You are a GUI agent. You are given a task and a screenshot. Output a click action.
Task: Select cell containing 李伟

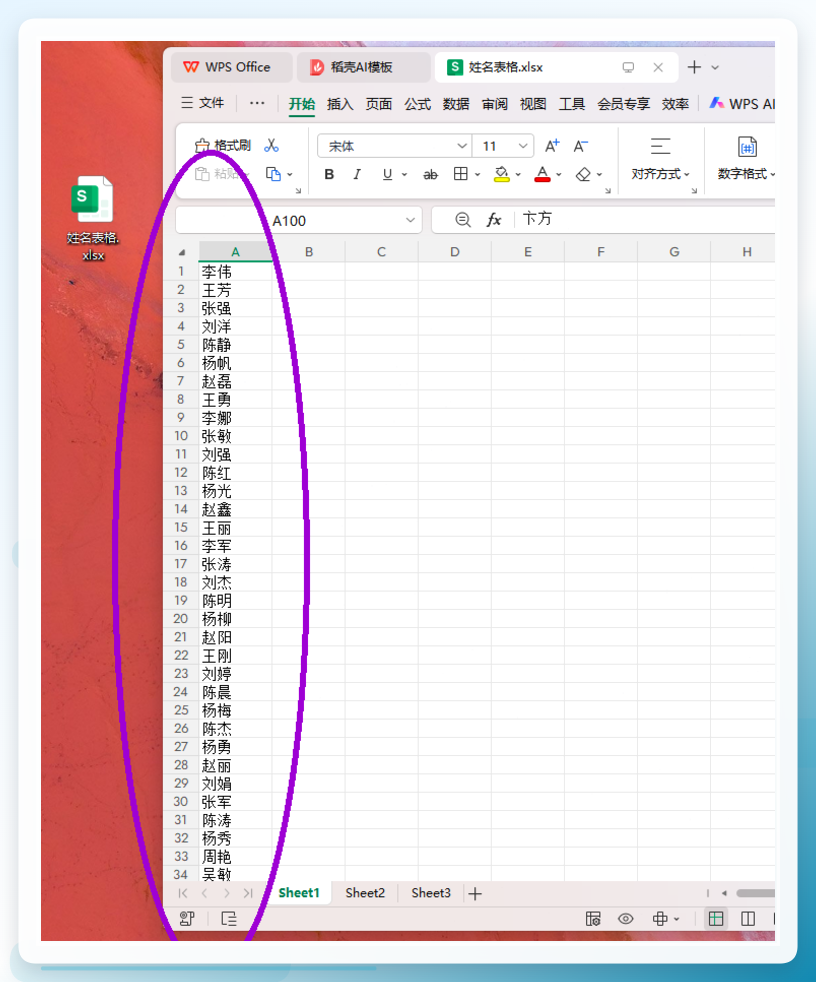click(235, 271)
